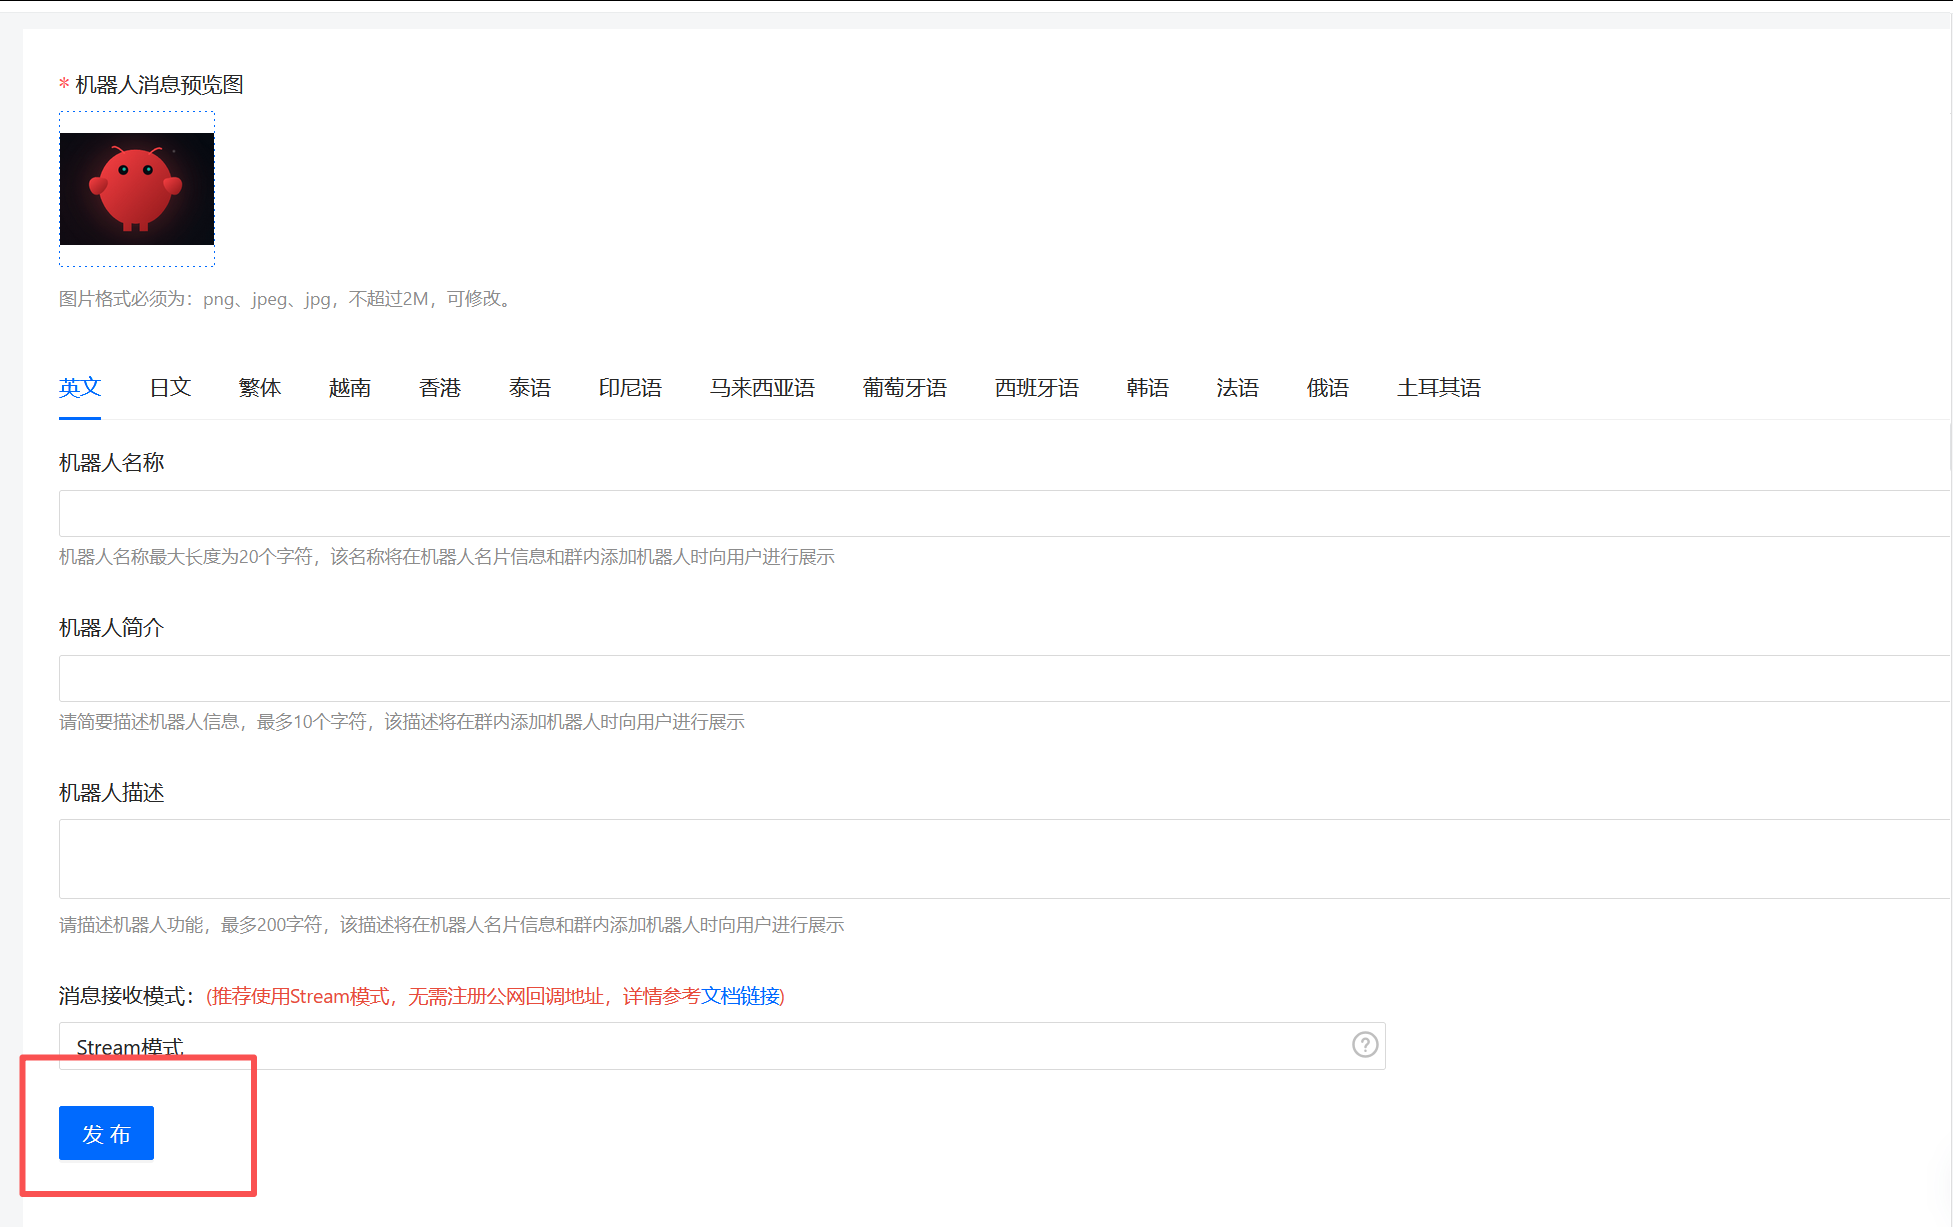Switch to the 法语 tab
Image resolution: width=1953 pixels, height=1227 pixels.
pyautogui.click(x=1237, y=388)
